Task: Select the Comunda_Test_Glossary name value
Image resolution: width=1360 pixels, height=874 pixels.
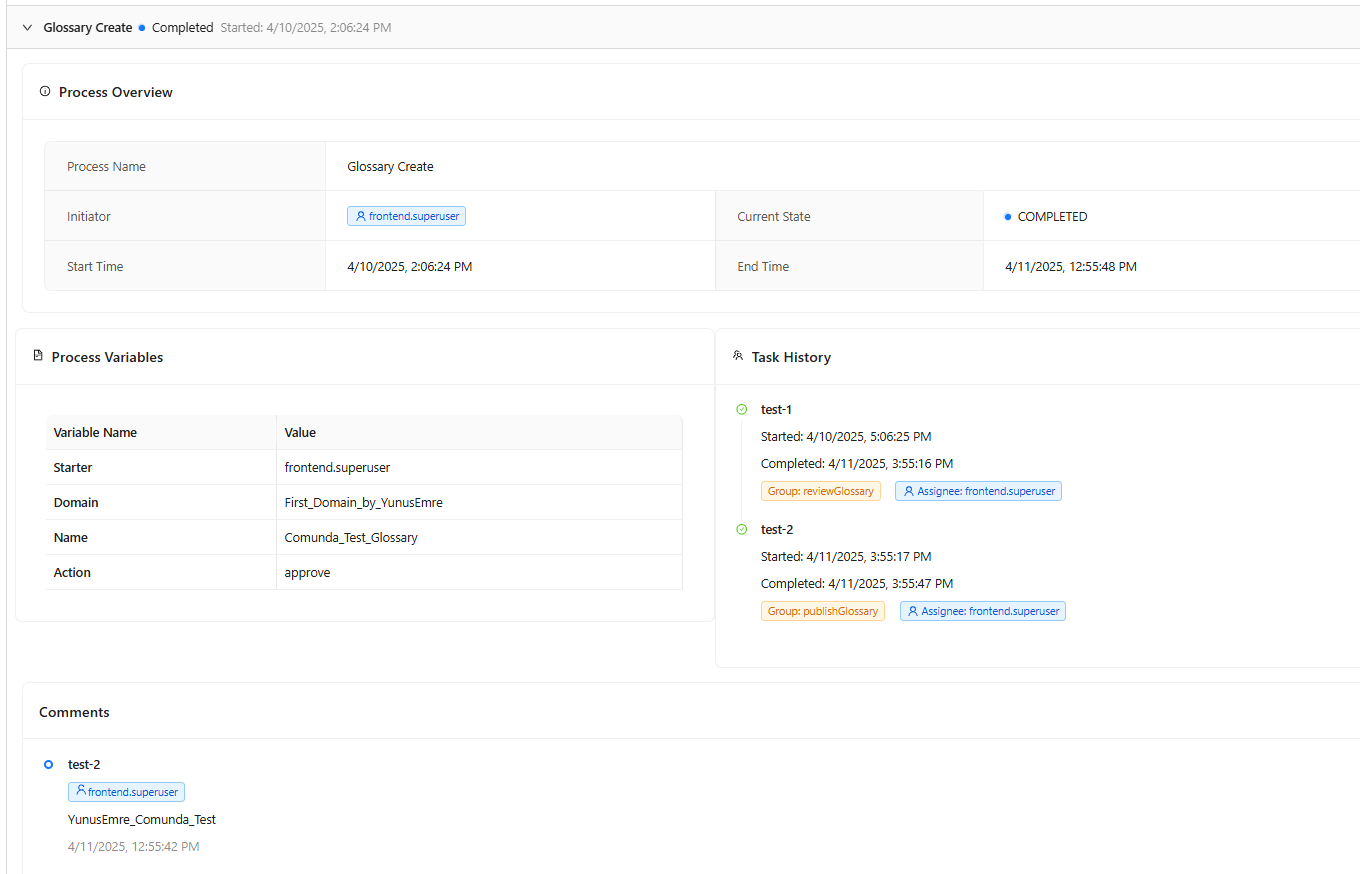Action: coord(351,538)
